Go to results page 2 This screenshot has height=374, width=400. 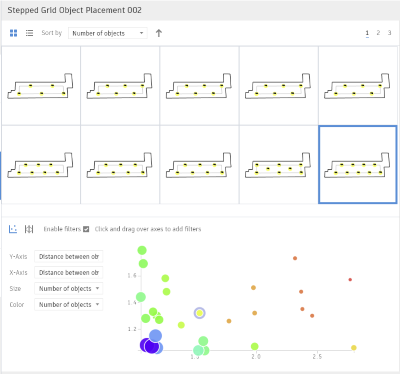coord(378,33)
